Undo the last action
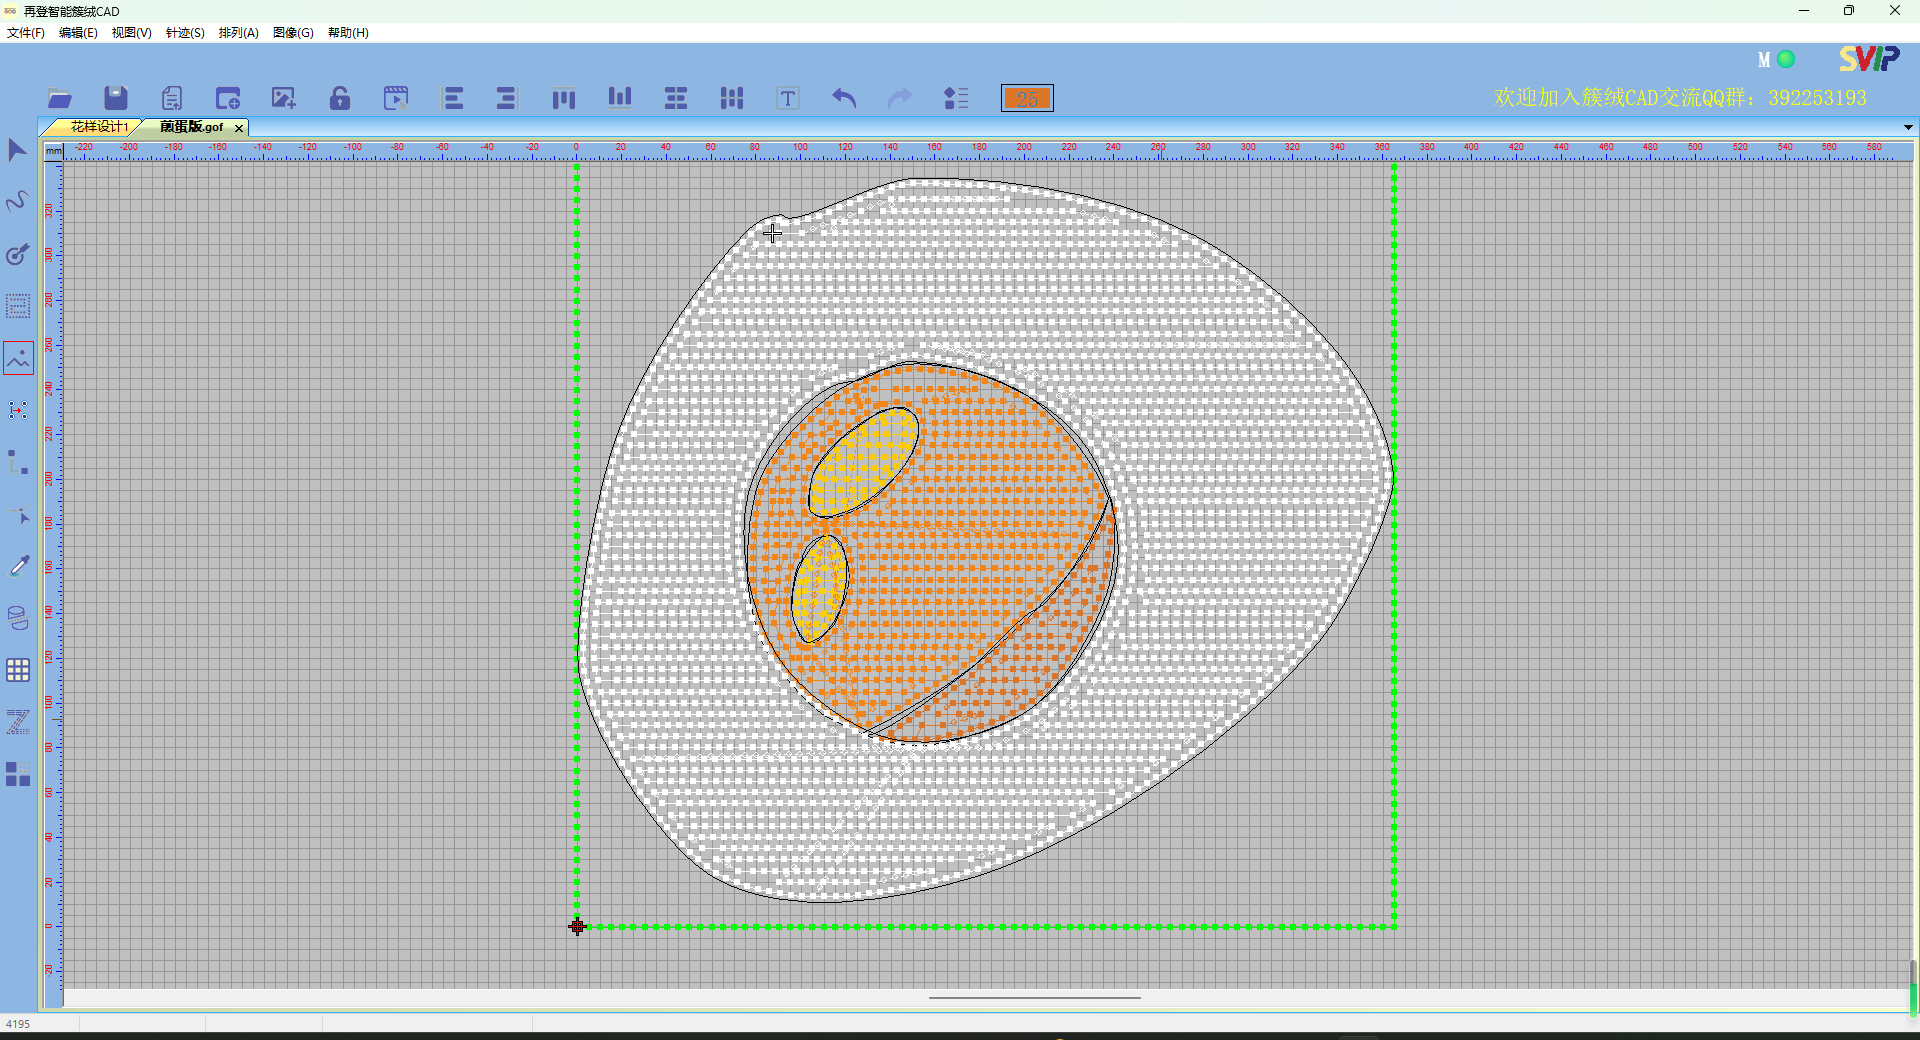 [844, 98]
